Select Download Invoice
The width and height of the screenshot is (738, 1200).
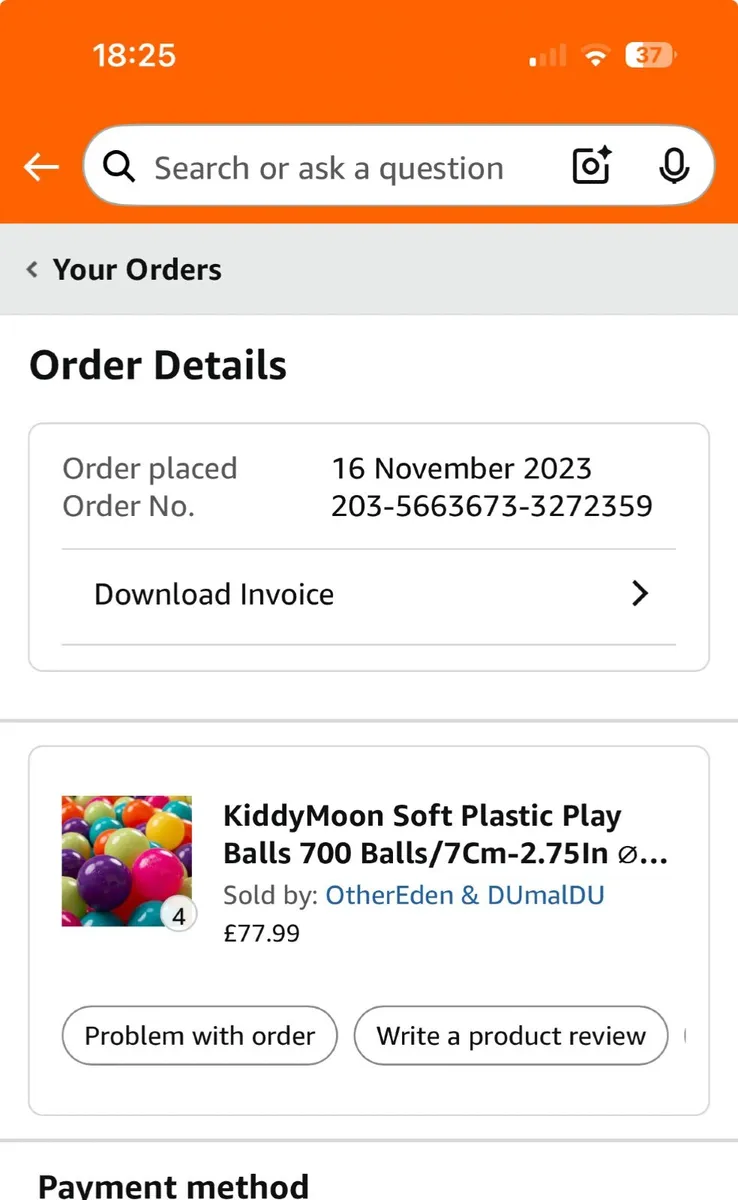pos(213,593)
